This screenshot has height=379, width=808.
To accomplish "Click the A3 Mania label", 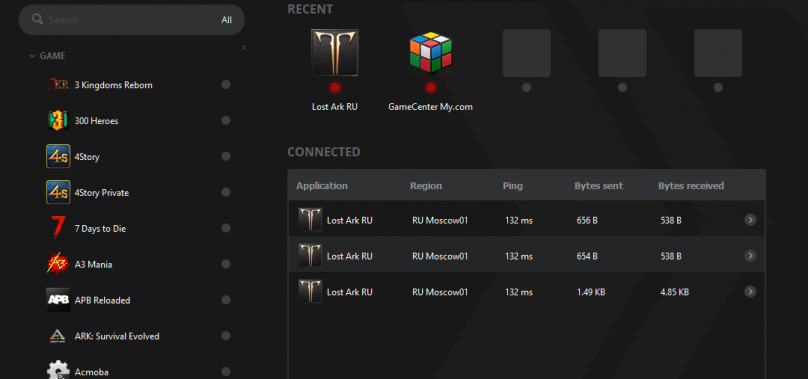I will point(93,265).
